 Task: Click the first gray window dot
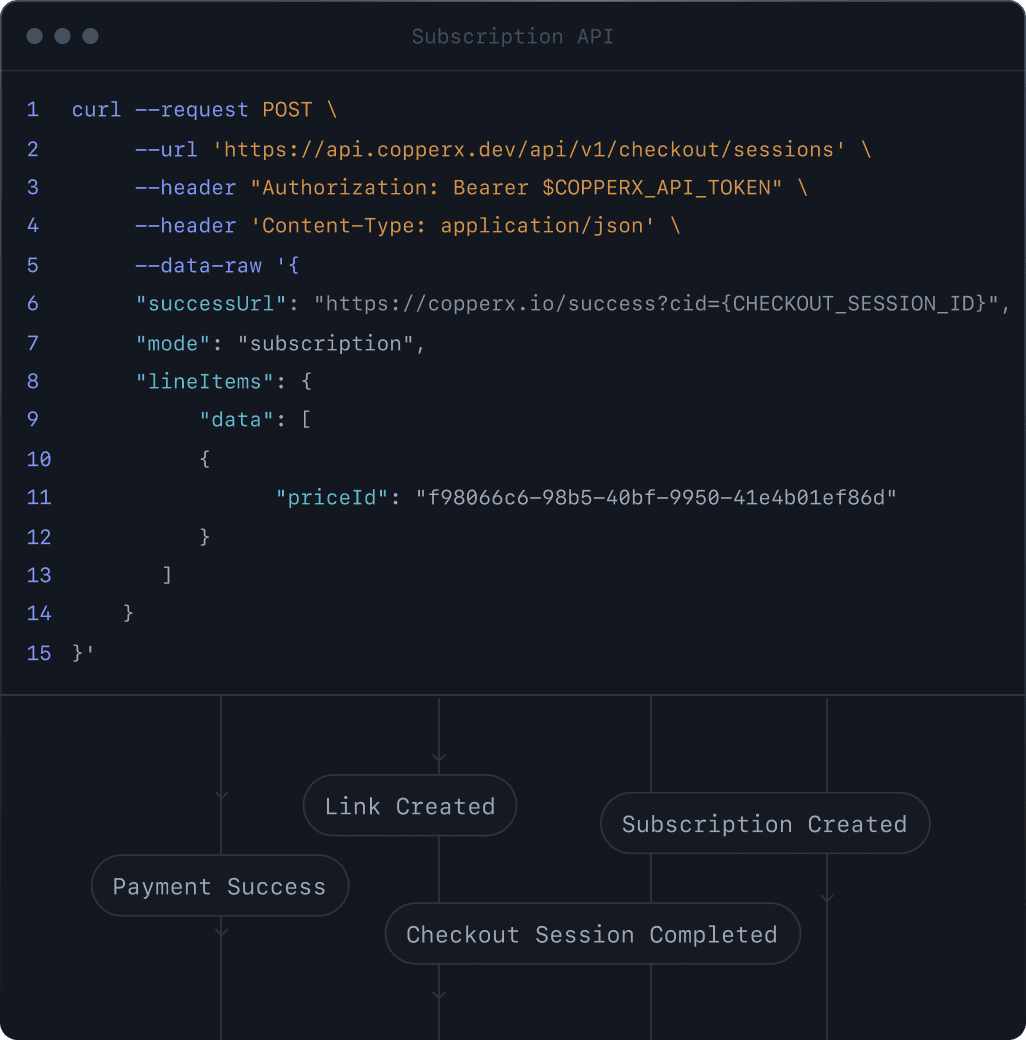pyautogui.click(x=34, y=36)
